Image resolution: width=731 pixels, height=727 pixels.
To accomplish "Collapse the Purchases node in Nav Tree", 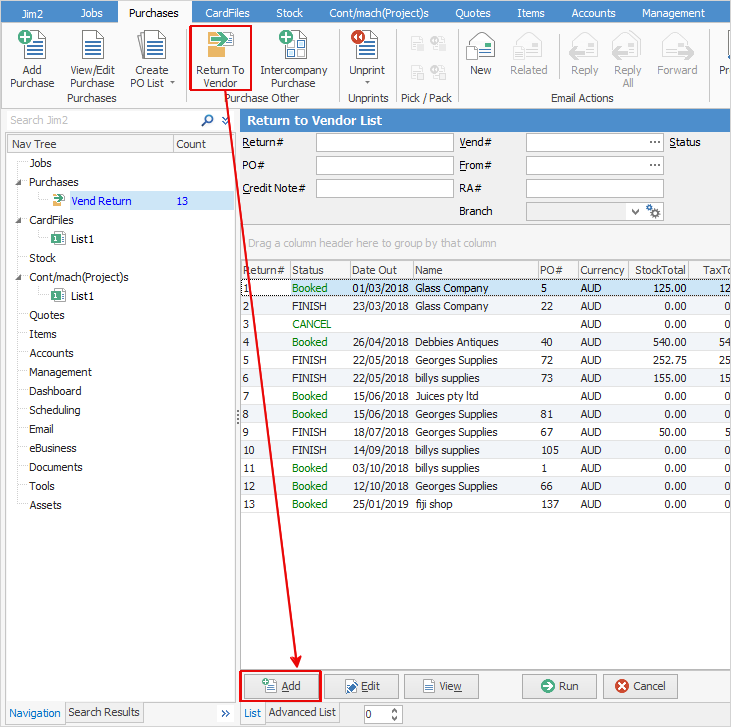I will click(19, 182).
